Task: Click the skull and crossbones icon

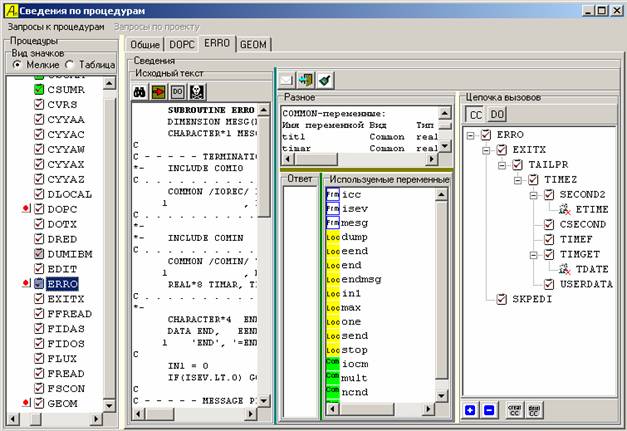Action: [x=197, y=92]
